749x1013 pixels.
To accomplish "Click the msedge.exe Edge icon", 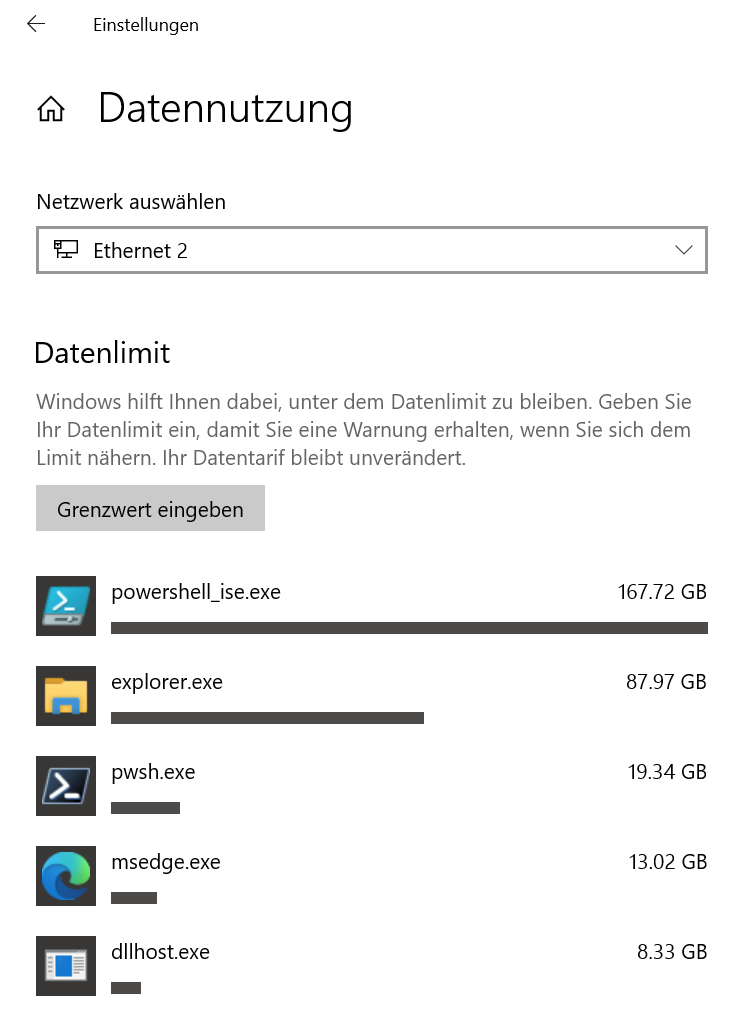I will pos(66,876).
